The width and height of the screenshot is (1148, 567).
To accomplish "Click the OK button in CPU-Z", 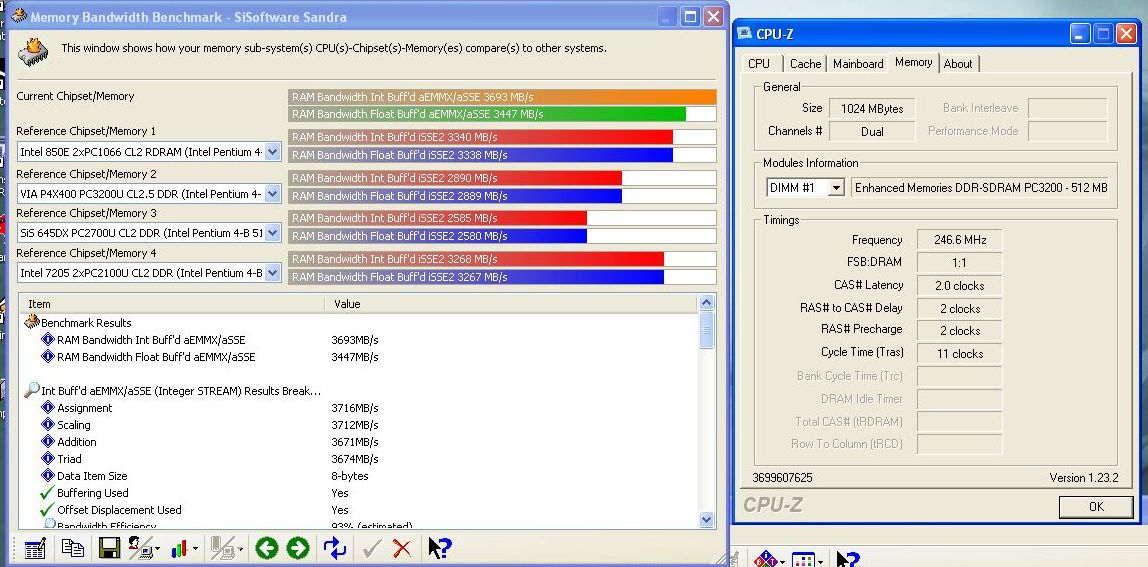I will (x=1096, y=506).
